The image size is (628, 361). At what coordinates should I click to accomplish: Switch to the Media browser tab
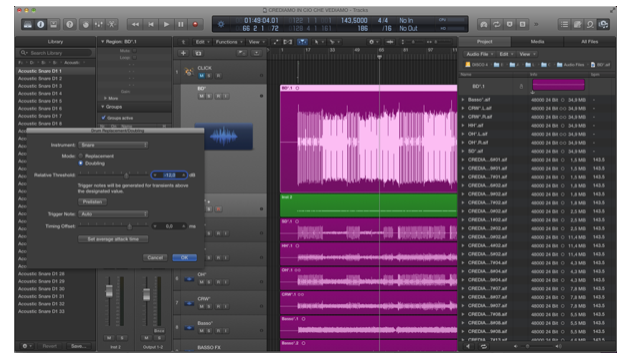click(537, 41)
